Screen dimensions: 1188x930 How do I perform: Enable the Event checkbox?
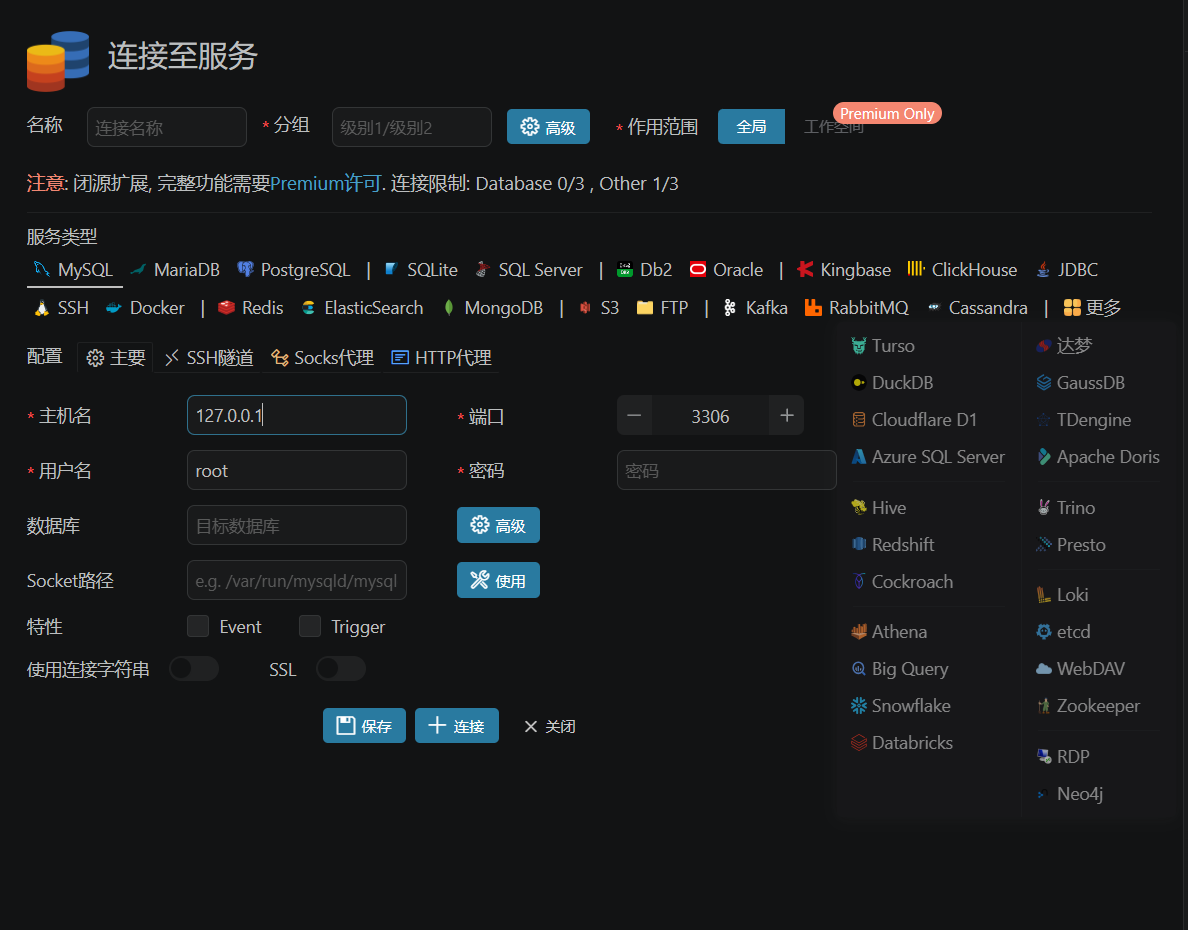[199, 627]
